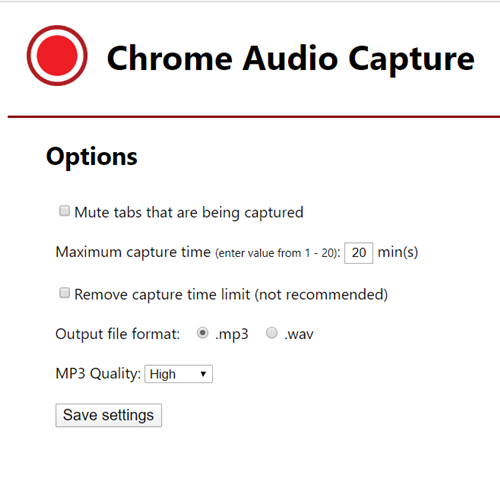The height and width of the screenshot is (484, 500).
Task: Click the Options heading
Action: [92, 157]
